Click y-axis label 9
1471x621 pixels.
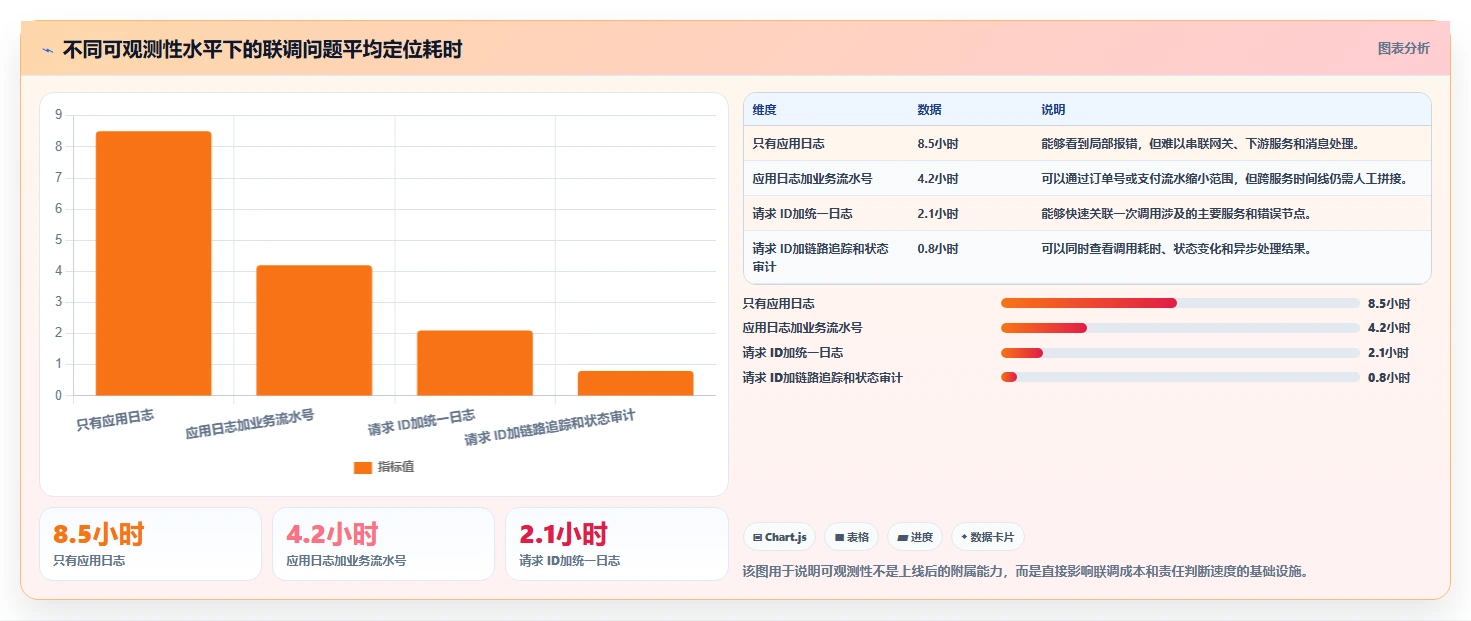[58, 115]
